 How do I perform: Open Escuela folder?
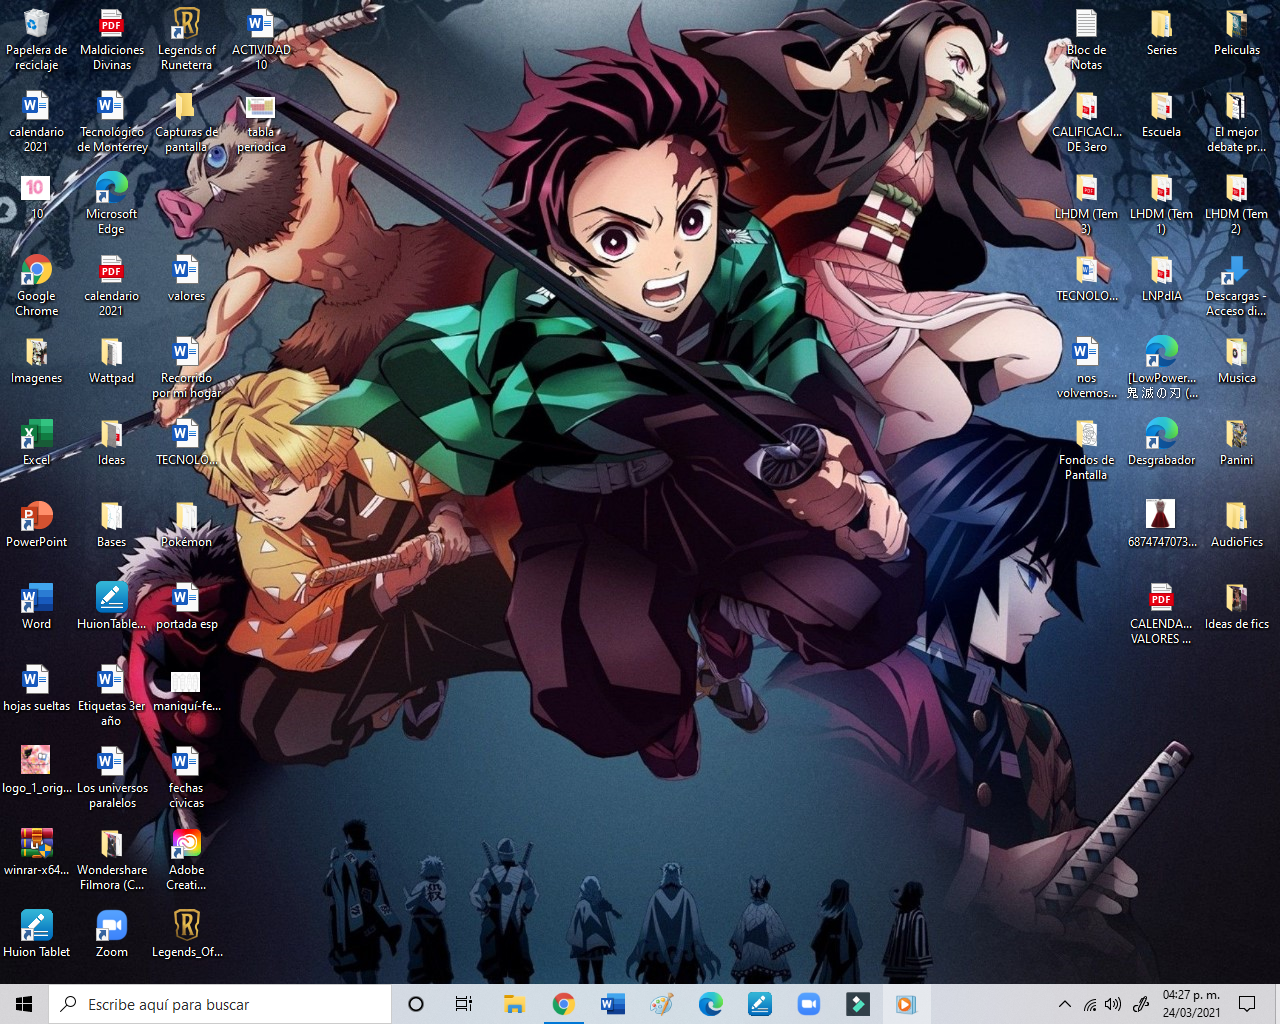pos(1161,114)
